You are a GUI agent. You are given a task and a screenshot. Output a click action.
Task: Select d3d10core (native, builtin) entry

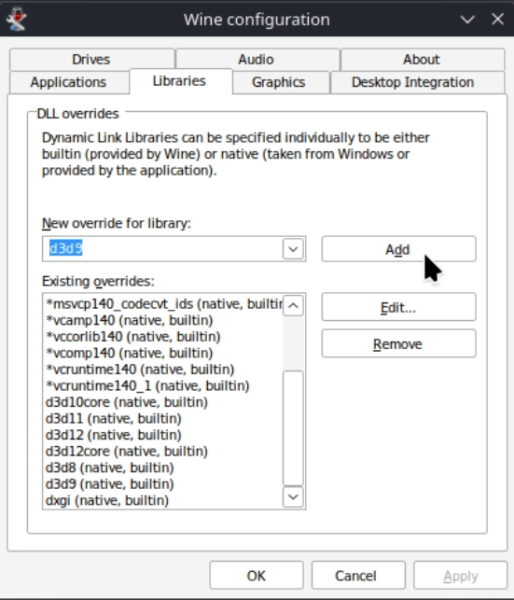(x=163, y=402)
